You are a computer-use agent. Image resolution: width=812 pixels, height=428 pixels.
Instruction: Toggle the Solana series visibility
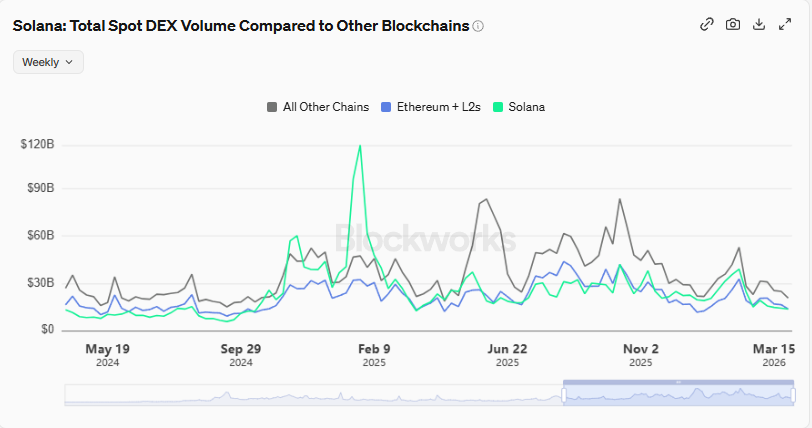pyautogui.click(x=526, y=107)
